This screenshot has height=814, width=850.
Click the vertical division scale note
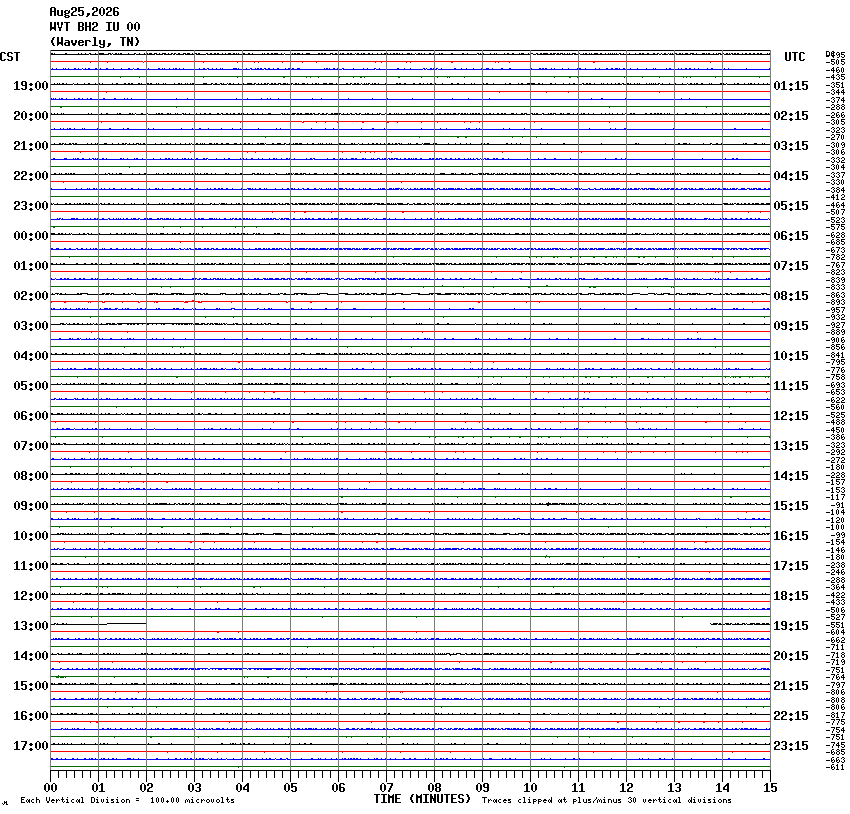(127, 800)
